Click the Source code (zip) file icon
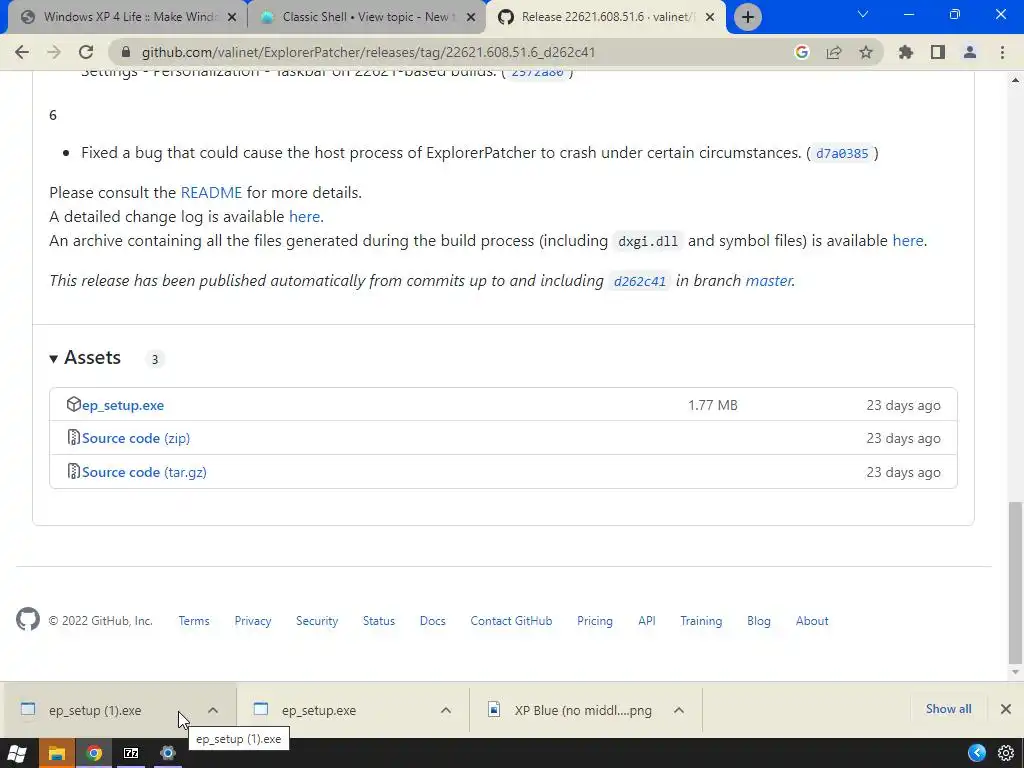This screenshot has width=1024, height=768. click(x=73, y=438)
